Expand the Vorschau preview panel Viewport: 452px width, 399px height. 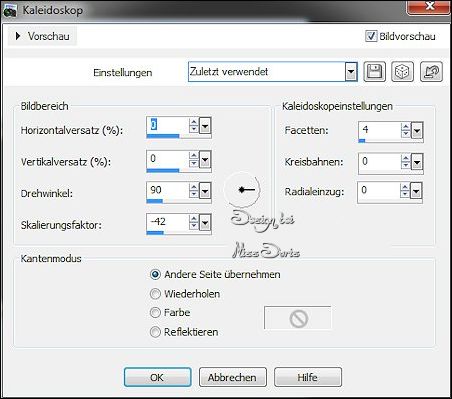click(x=42, y=36)
